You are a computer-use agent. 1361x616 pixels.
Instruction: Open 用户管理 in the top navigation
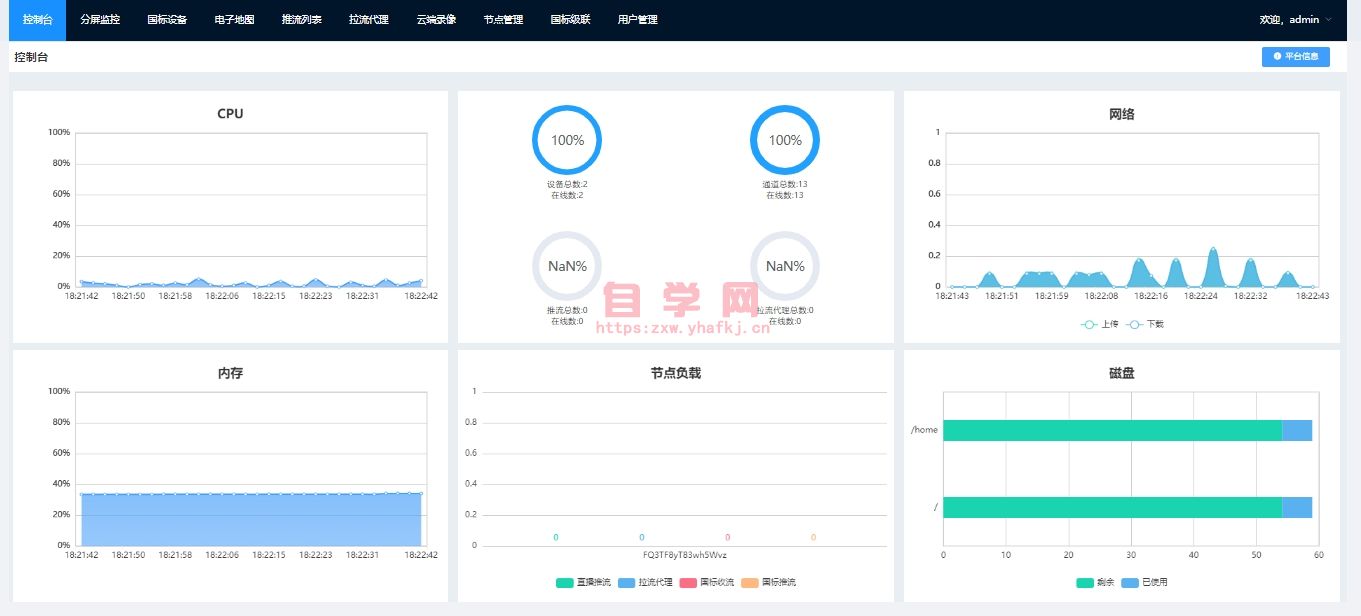click(x=637, y=20)
